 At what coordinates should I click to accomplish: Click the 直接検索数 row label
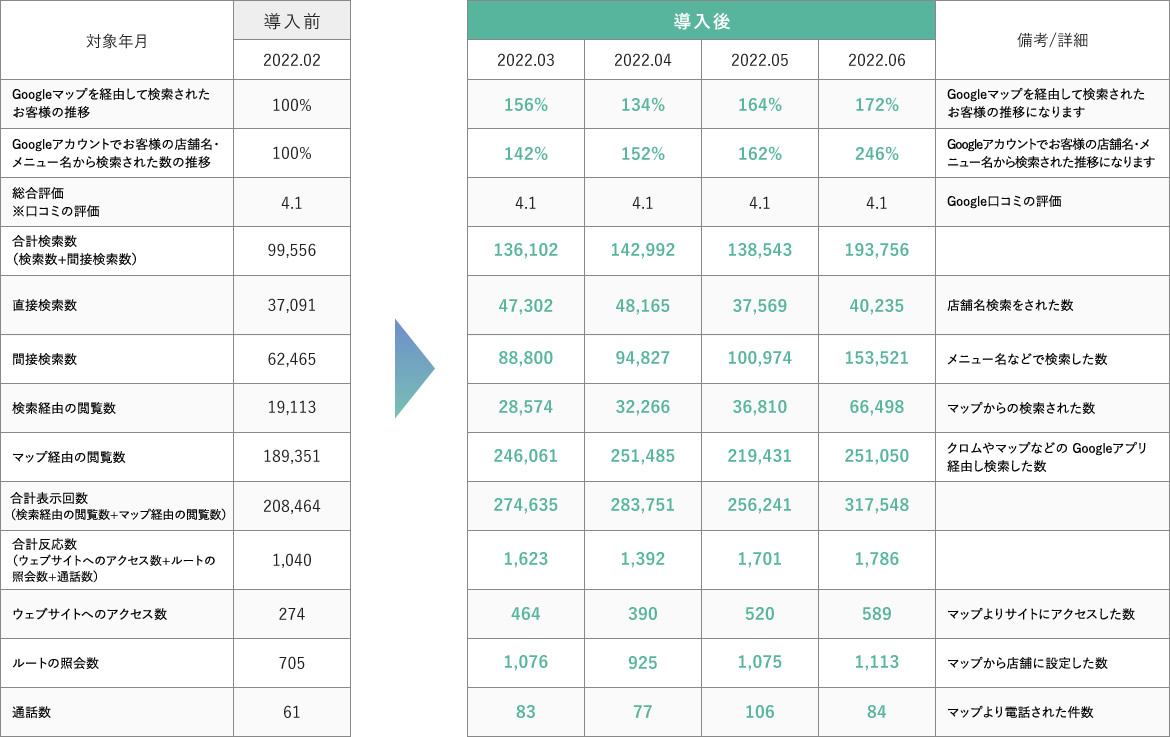tap(45, 306)
